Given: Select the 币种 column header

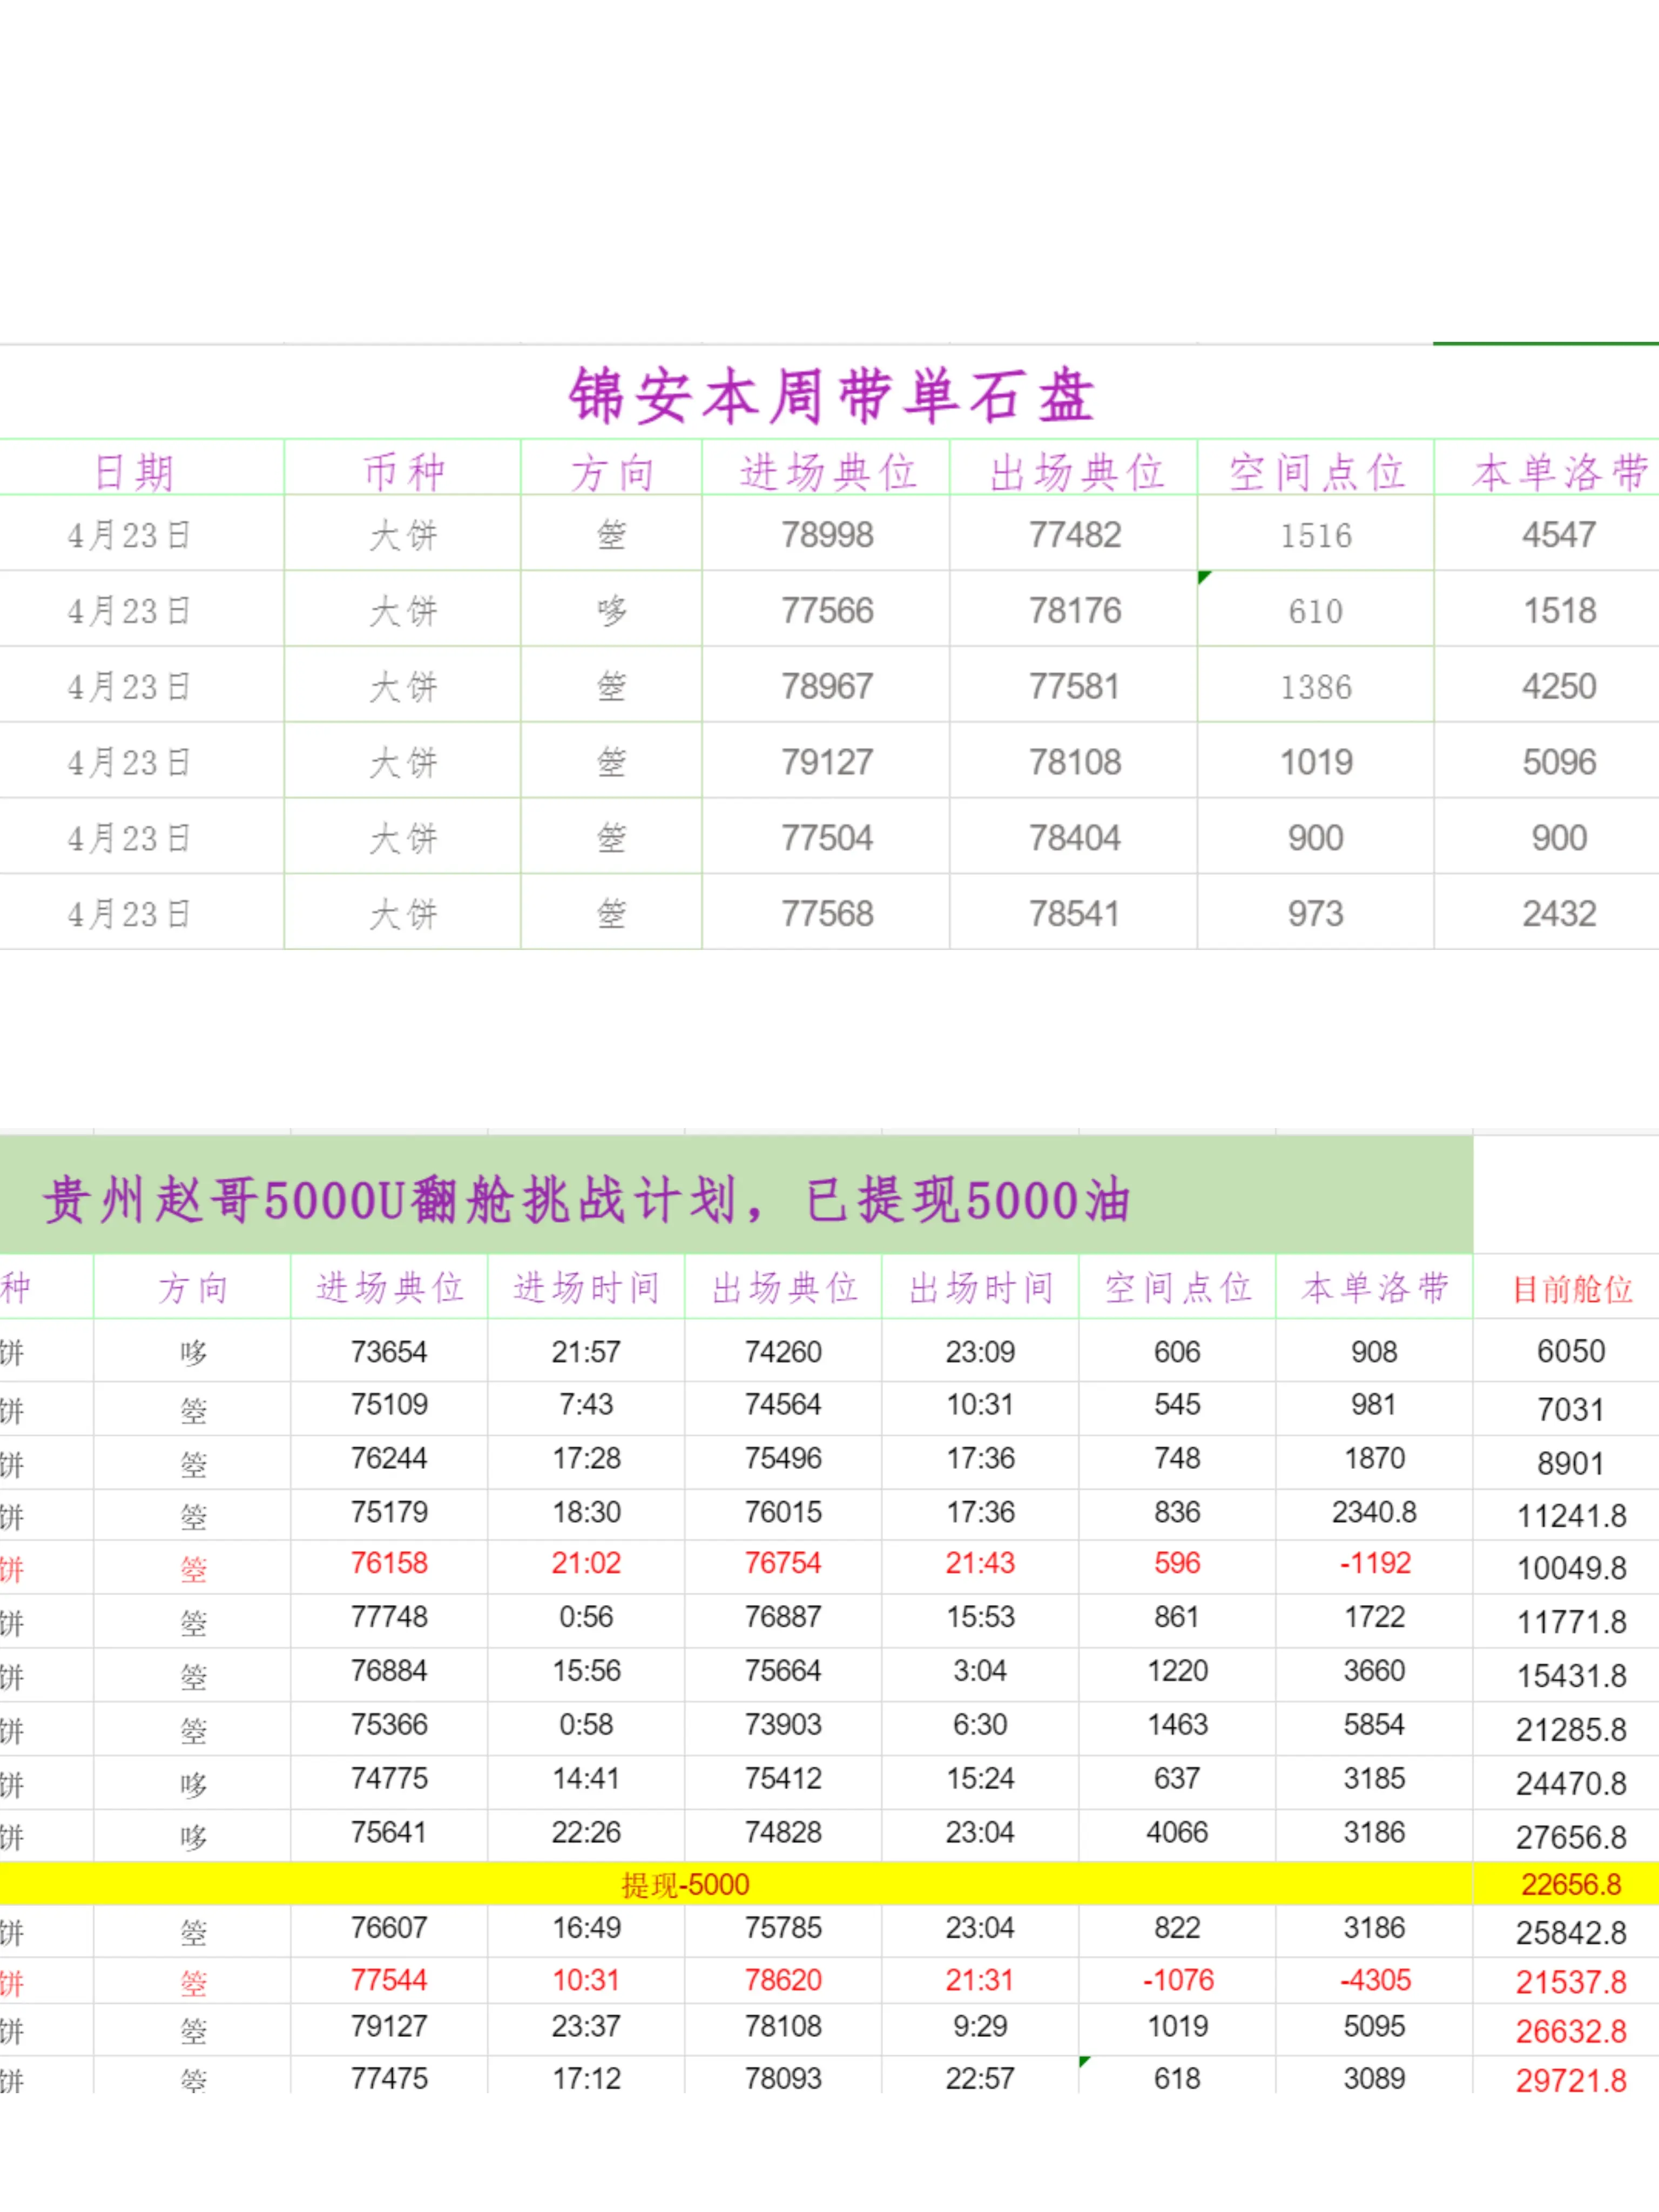Looking at the screenshot, I should tap(403, 472).
